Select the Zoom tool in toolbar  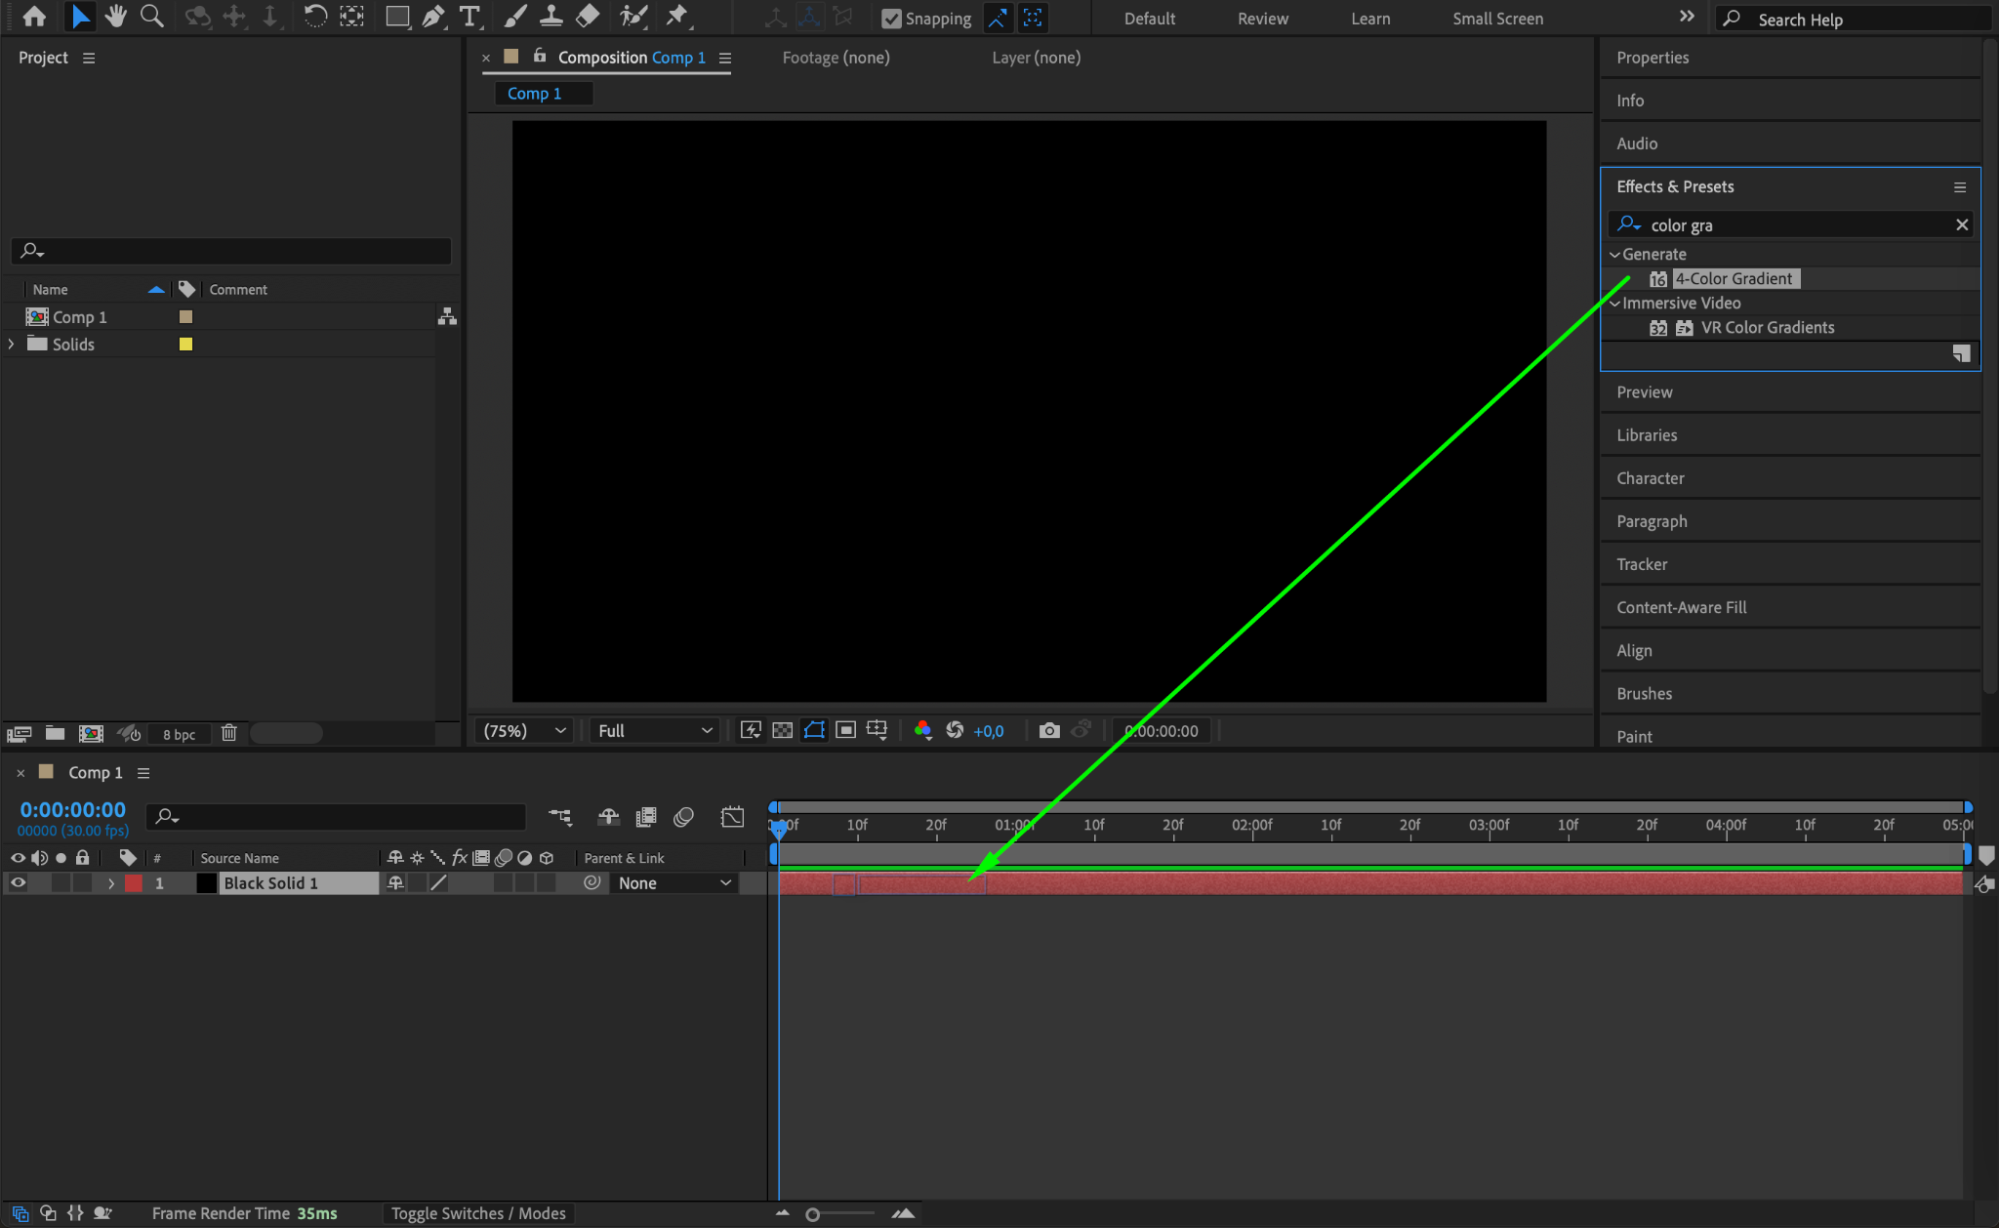coord(152,16)
